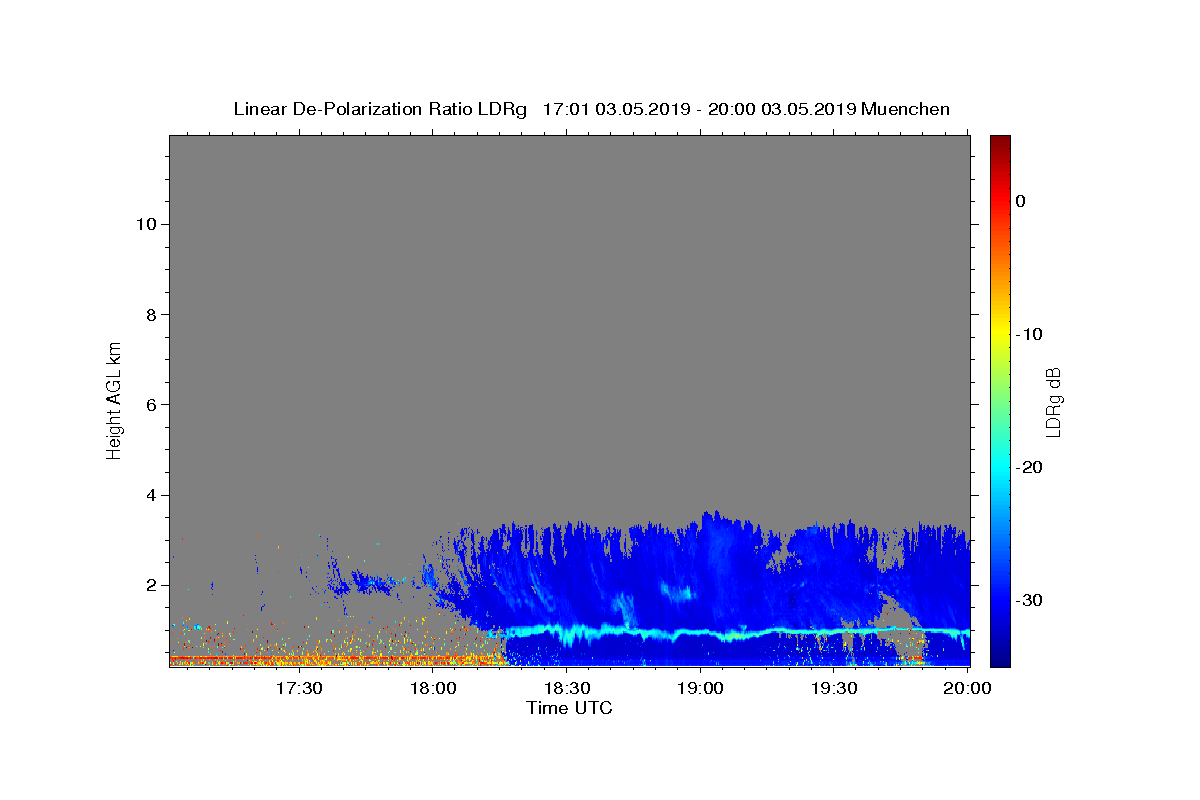Click the 19:00 time axis tick label
This screenshot has height=800, width=1200.
coord(700,689)
